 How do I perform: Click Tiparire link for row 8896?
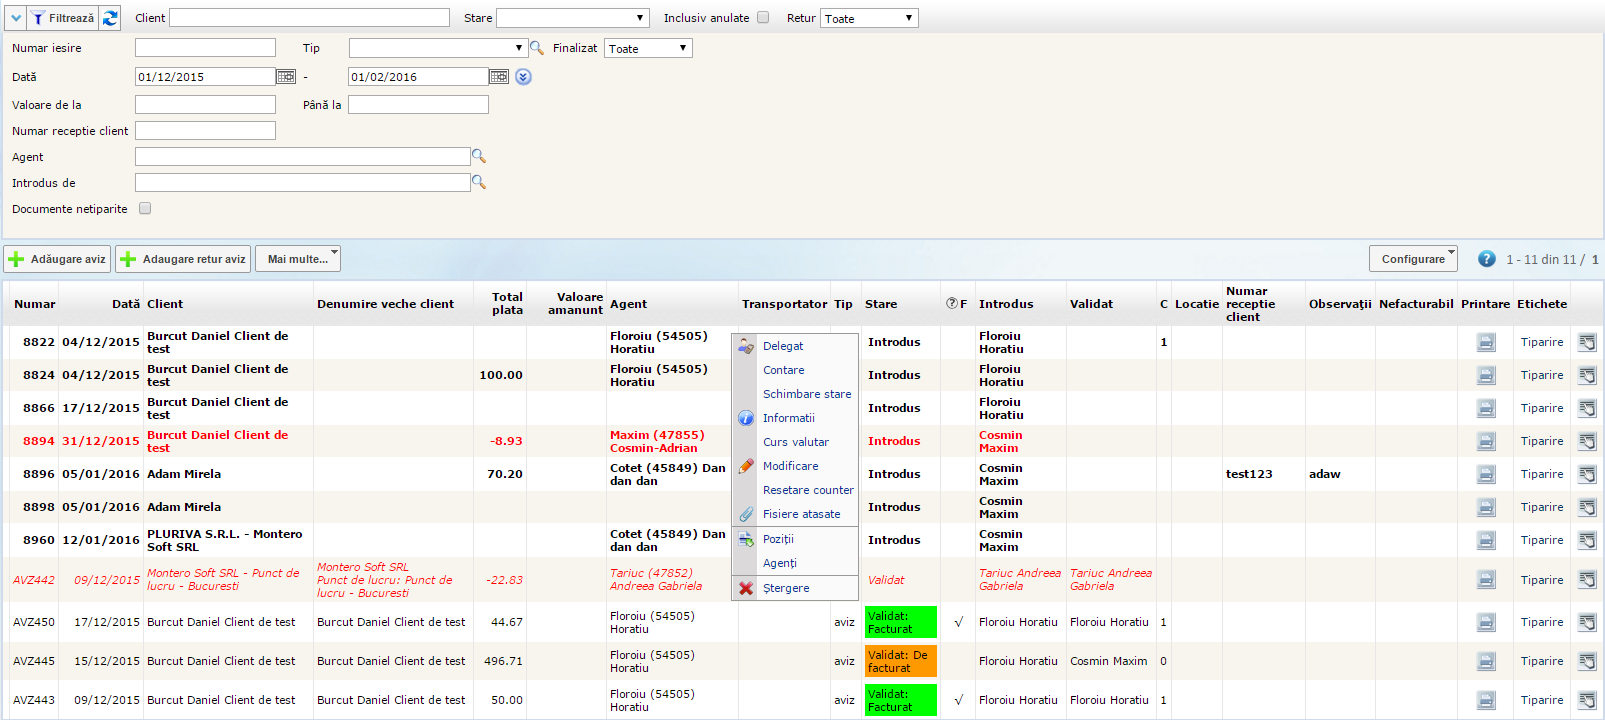pos(1541,474)
